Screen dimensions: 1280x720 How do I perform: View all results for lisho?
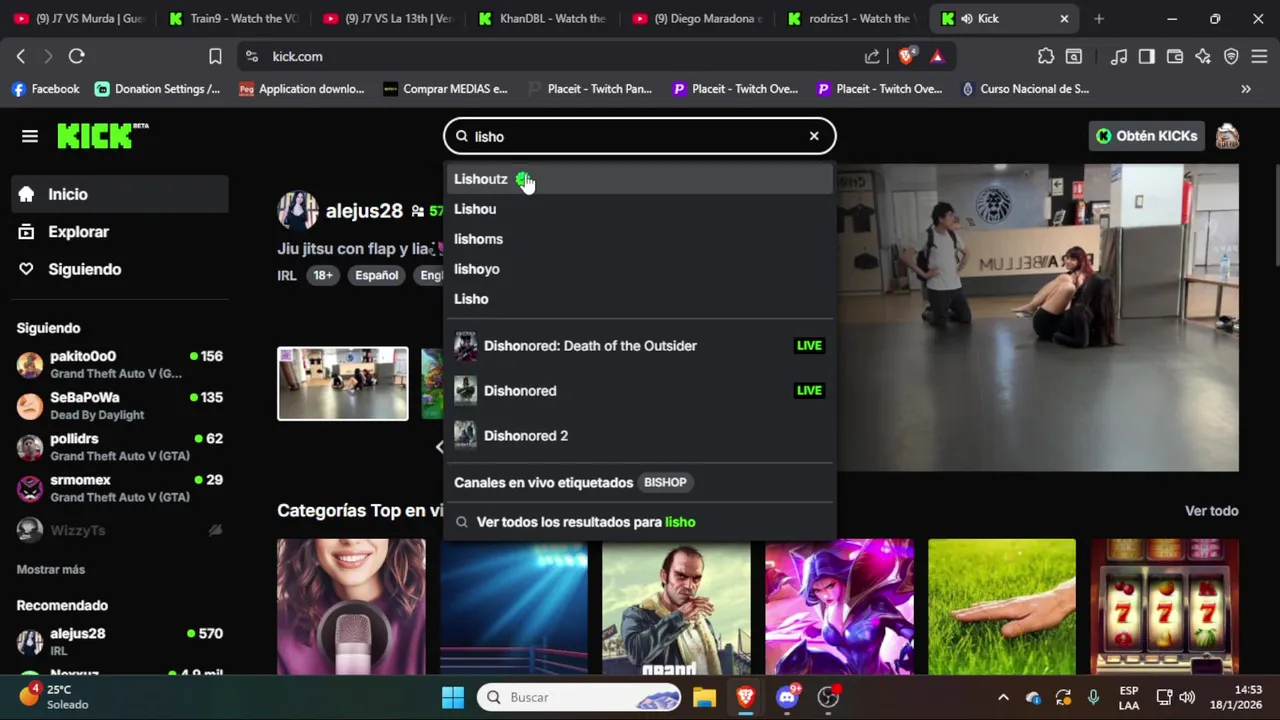coord(639,522)
